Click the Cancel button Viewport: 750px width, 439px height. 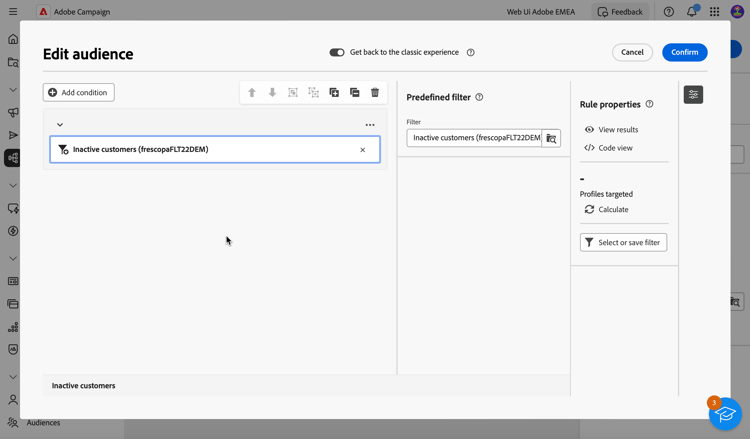632,52
